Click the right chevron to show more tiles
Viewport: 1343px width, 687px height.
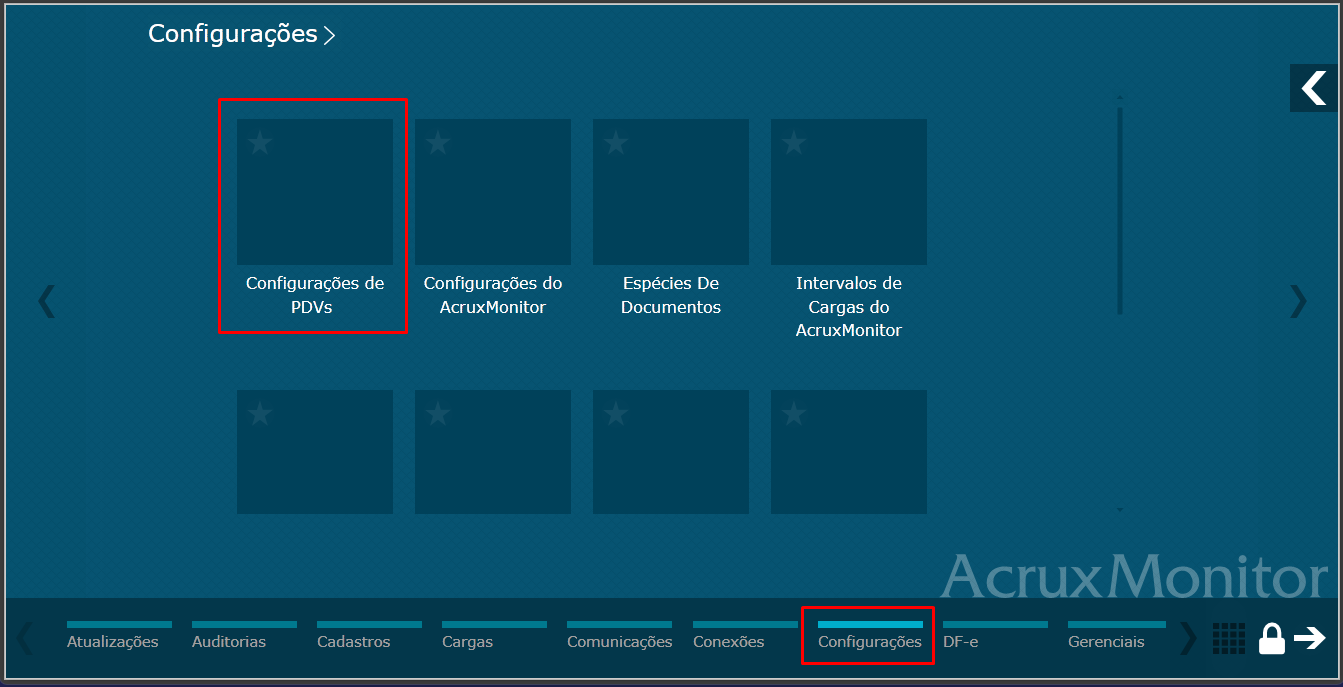[1297, 301]
